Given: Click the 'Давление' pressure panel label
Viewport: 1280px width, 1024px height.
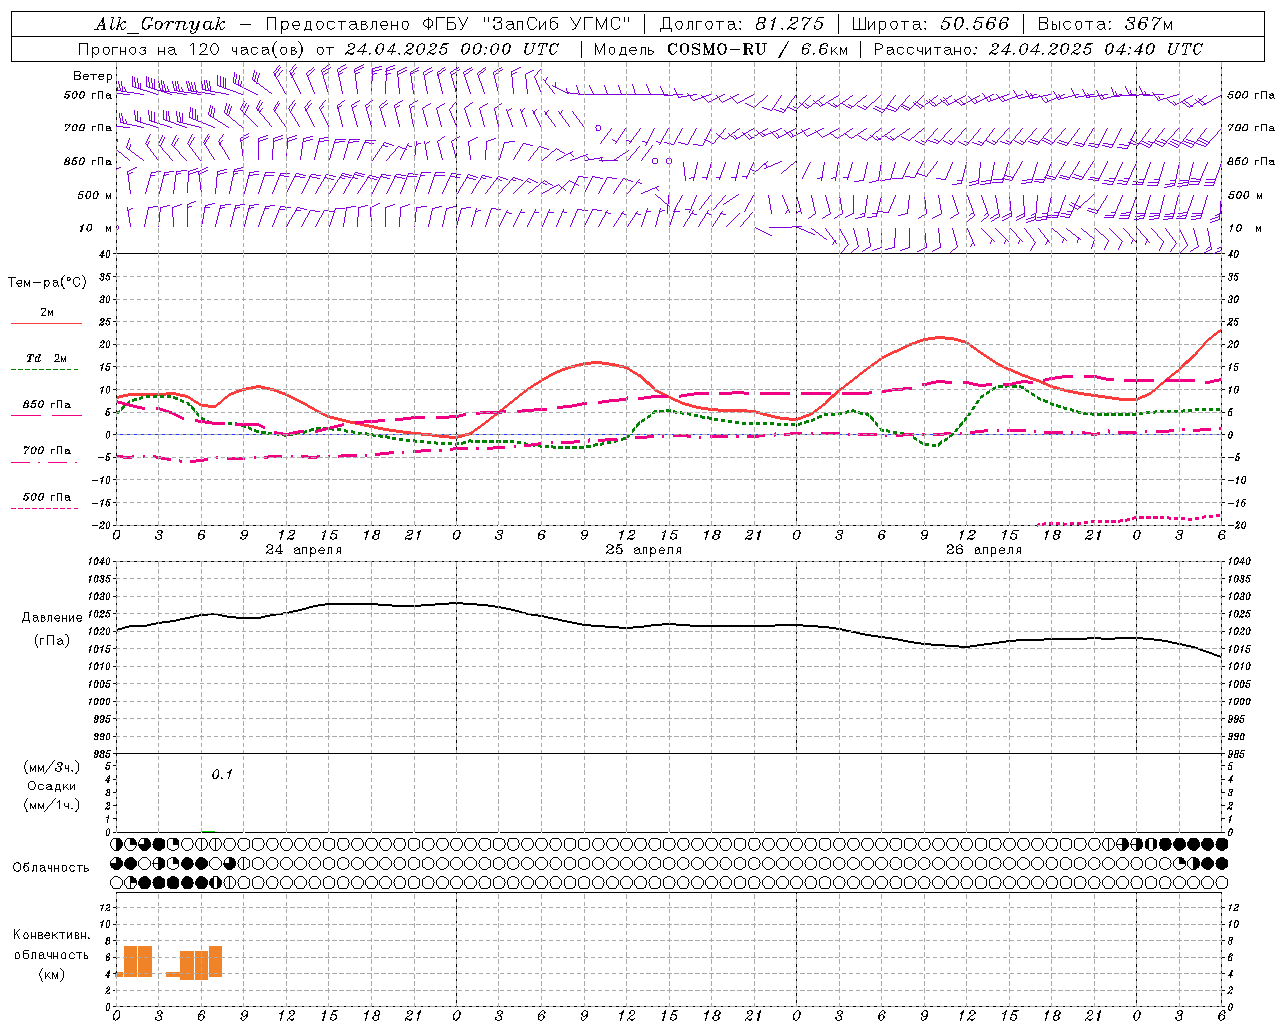Looking at the screenshot, I should 52,618.
